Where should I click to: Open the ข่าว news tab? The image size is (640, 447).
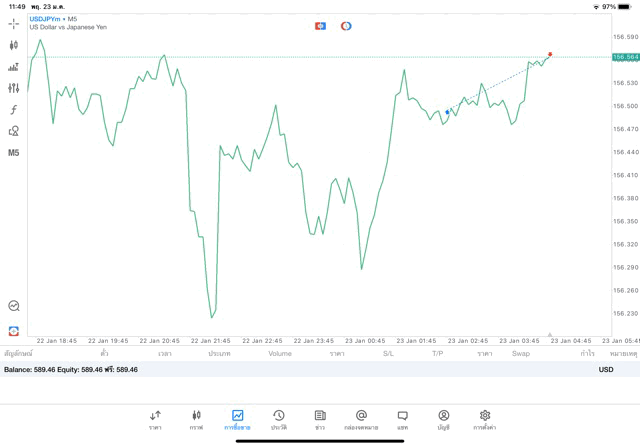320,419
